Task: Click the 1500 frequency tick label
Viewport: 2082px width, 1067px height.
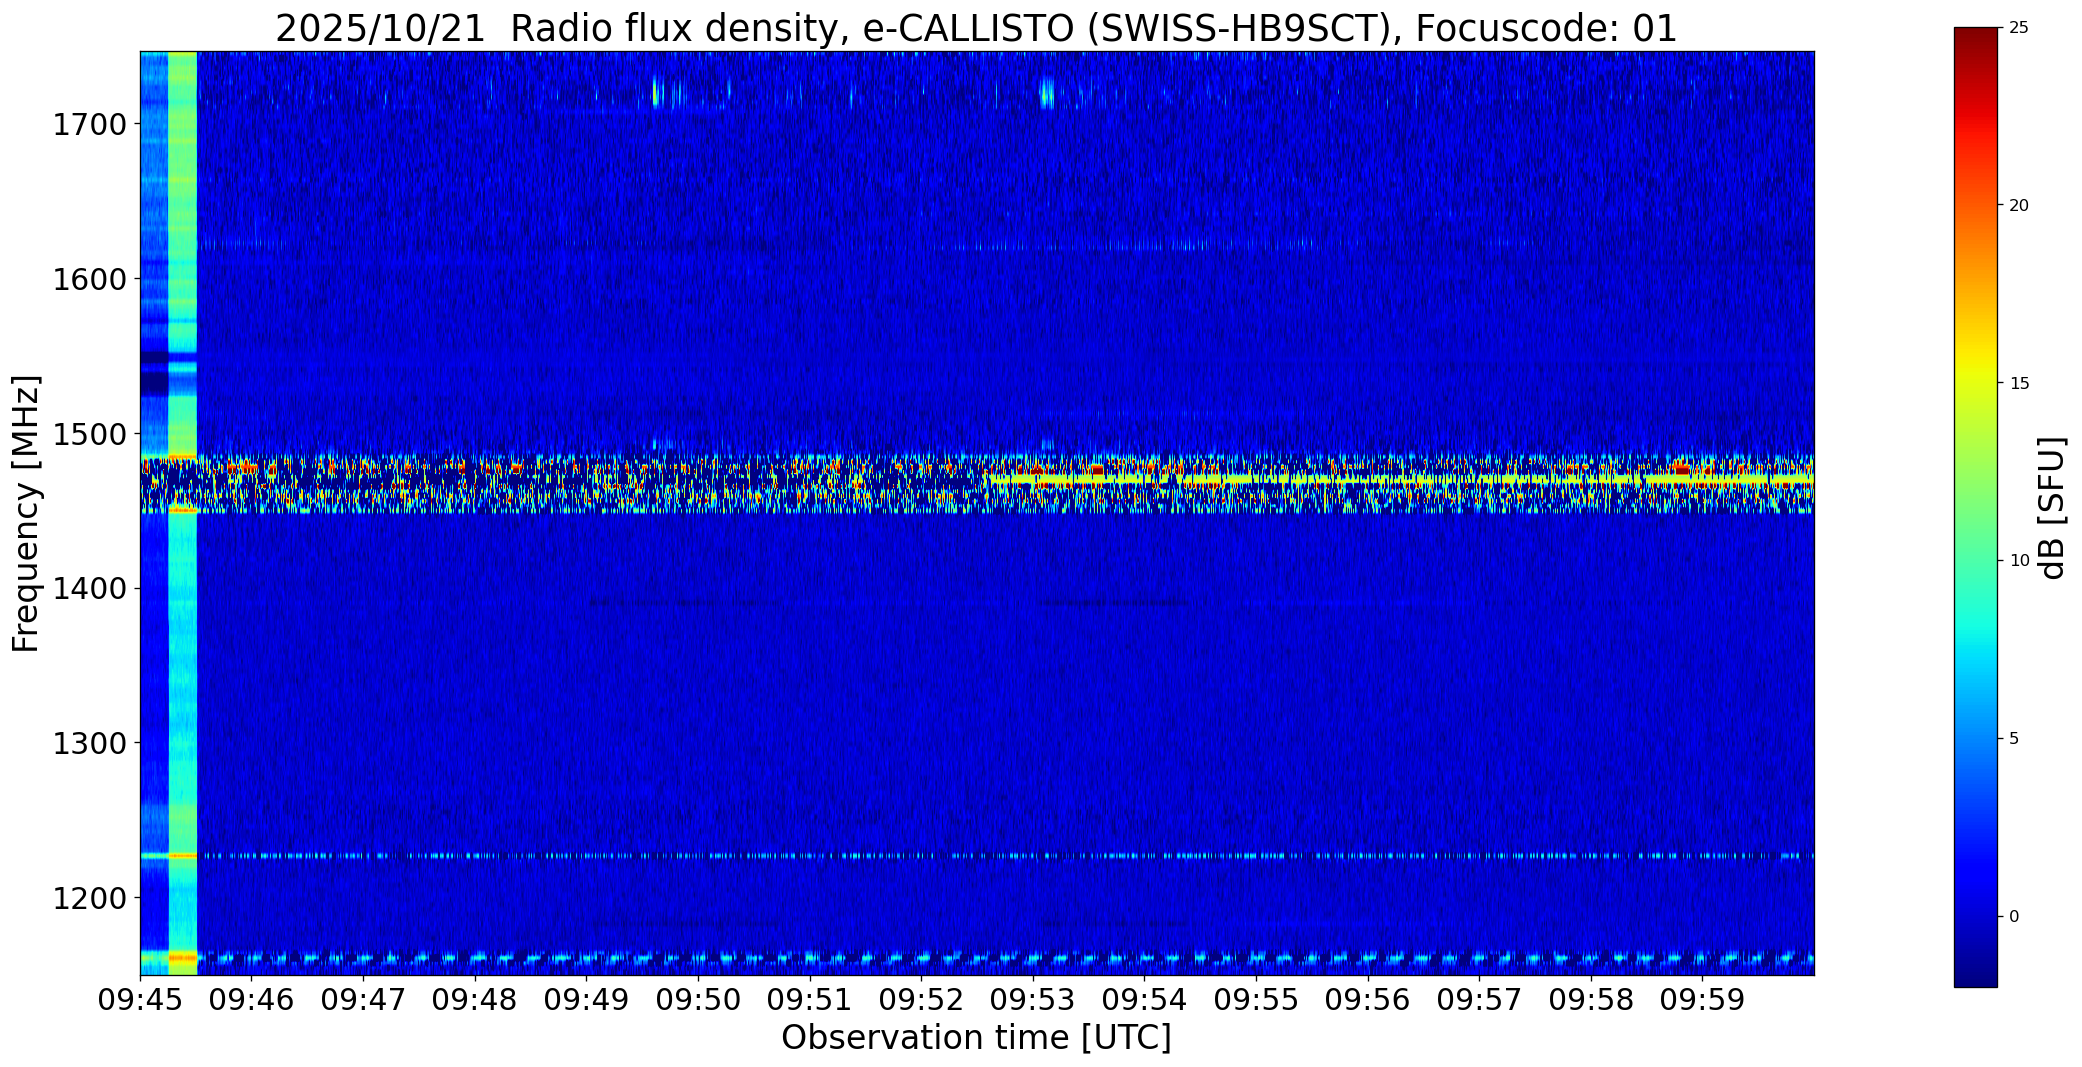Action: pos(90,434)
